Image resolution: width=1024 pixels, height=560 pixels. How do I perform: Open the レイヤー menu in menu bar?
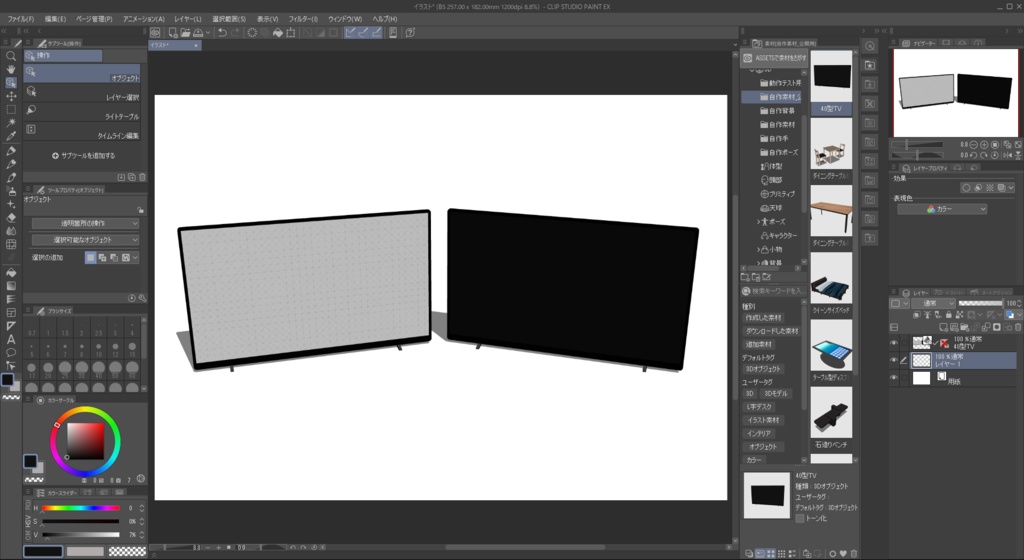(x=187, y=19)
